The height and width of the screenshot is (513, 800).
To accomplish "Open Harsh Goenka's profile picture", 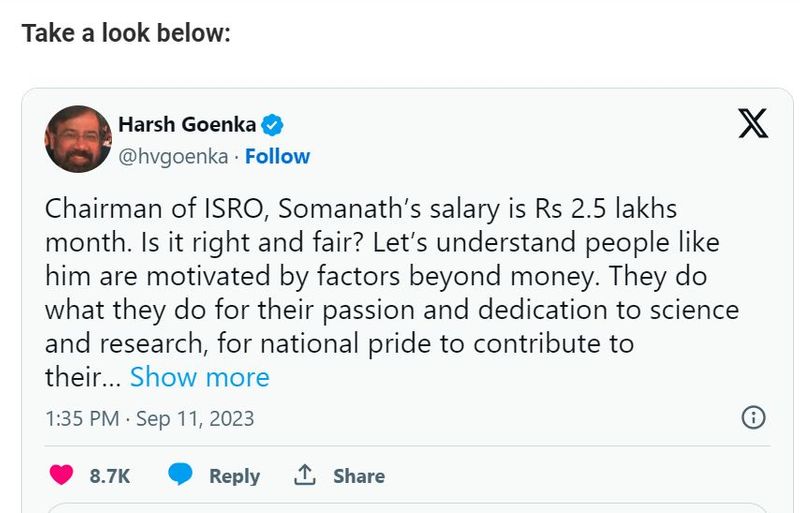I will tap(78, 140).
